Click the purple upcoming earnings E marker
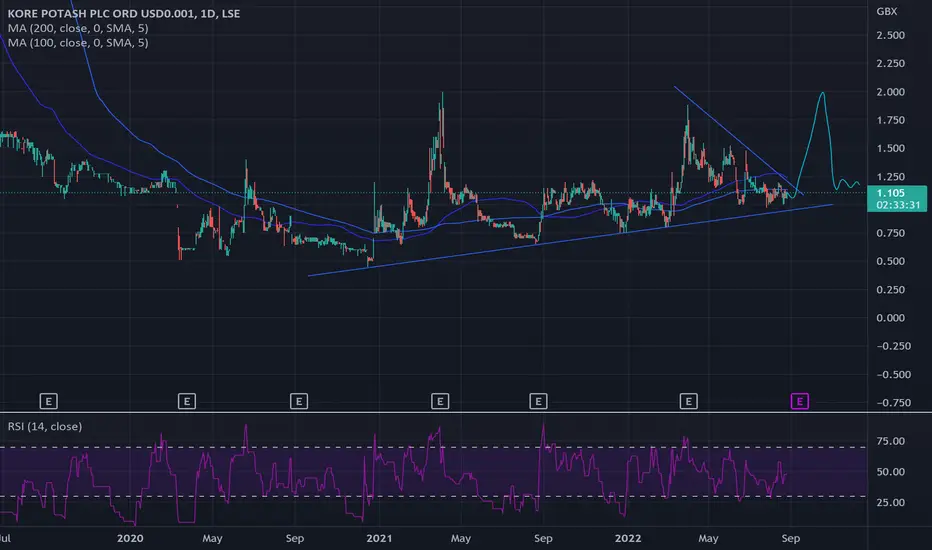 [x=799, y=402]
